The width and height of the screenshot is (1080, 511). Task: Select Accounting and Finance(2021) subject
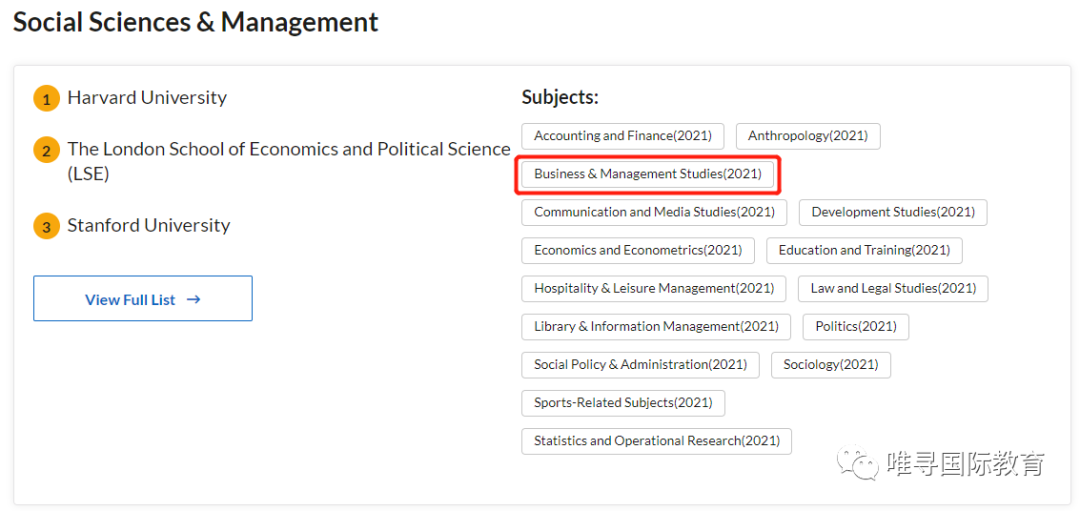[622, 136]
